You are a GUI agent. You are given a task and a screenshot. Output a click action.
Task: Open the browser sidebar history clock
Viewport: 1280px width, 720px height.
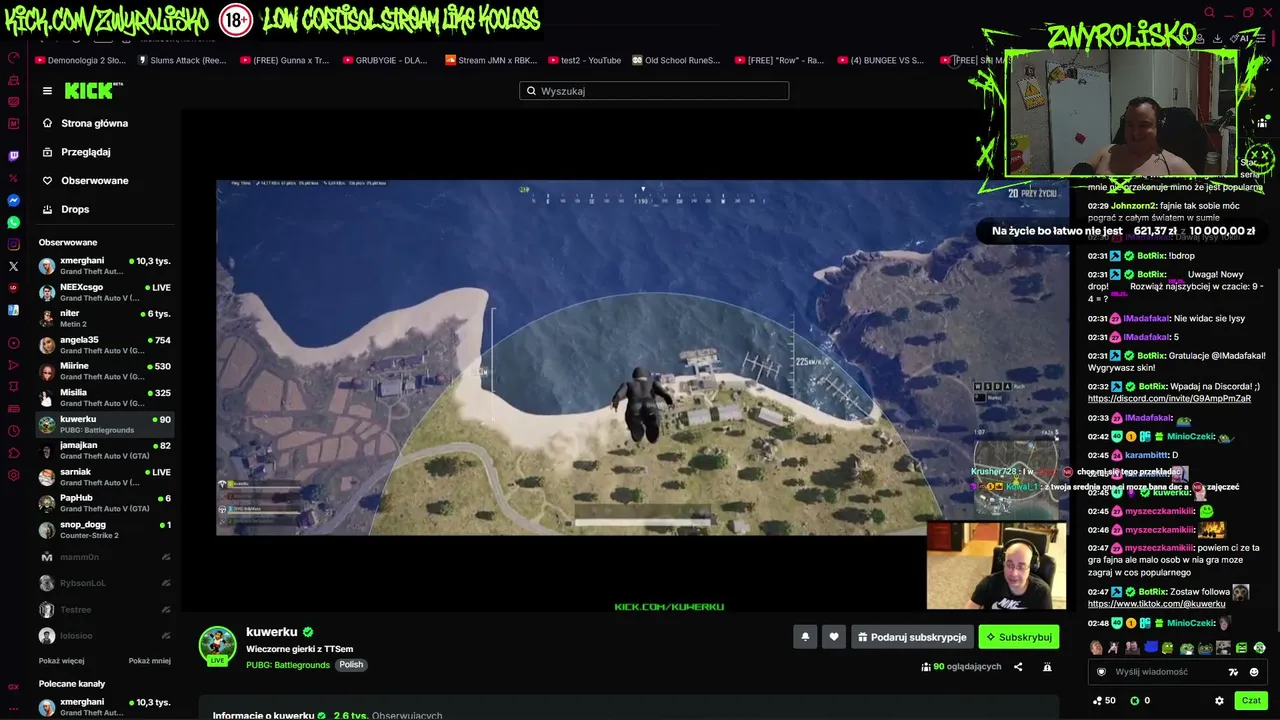(13, 431)
